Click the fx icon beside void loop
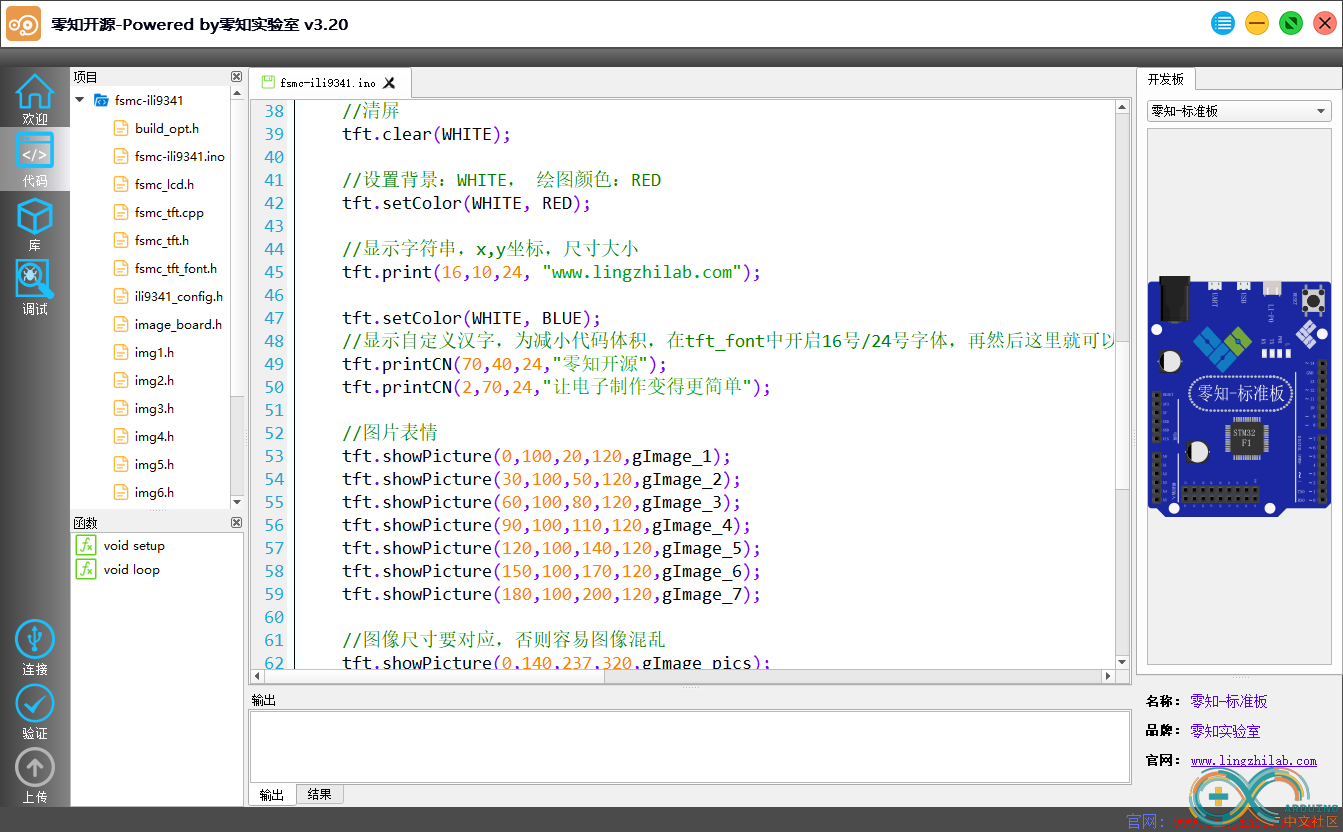This screenshot has width=1343, height=832. tap(86, 569)
